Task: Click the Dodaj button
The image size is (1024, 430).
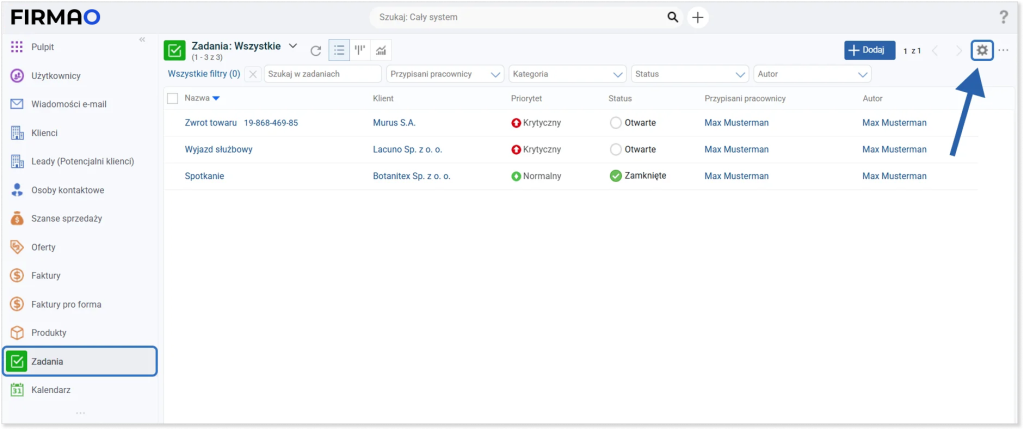Action: (869, 50)
